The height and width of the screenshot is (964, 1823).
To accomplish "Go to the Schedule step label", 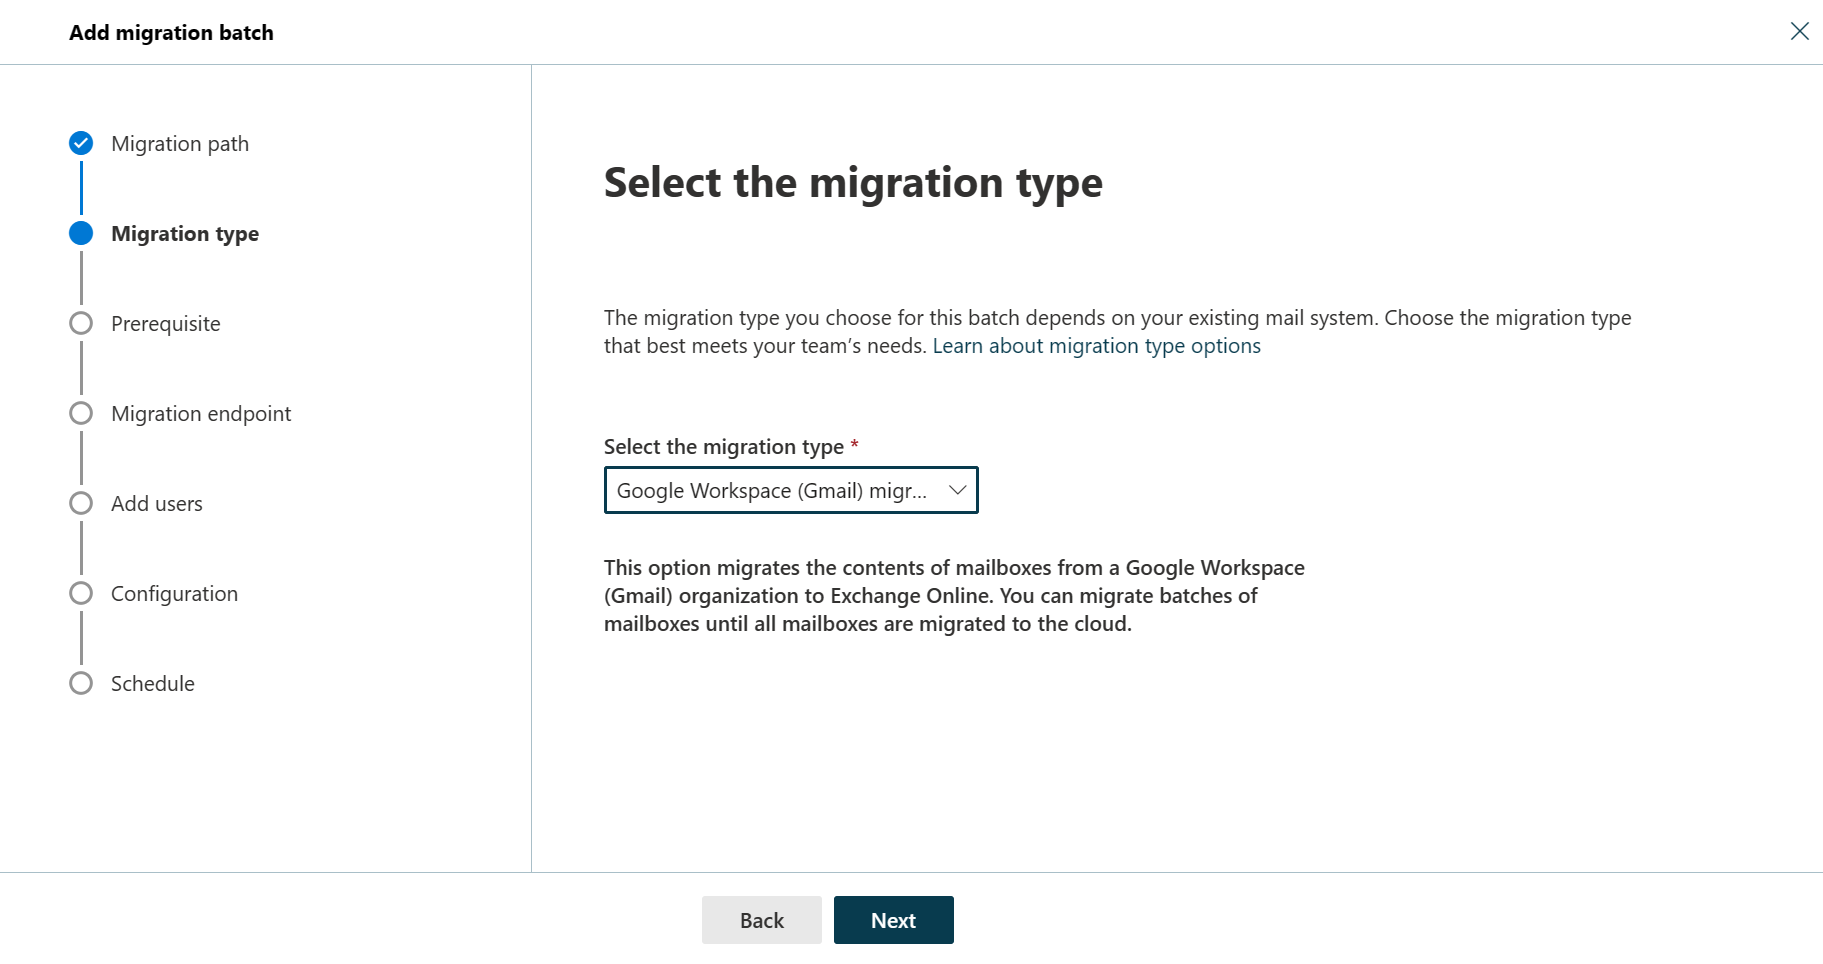I will coord(153,684).
